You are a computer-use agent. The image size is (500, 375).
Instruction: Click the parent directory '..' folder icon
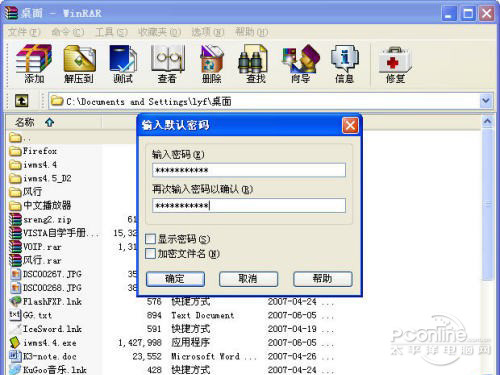pyautogui.click(x=15, y=137)
